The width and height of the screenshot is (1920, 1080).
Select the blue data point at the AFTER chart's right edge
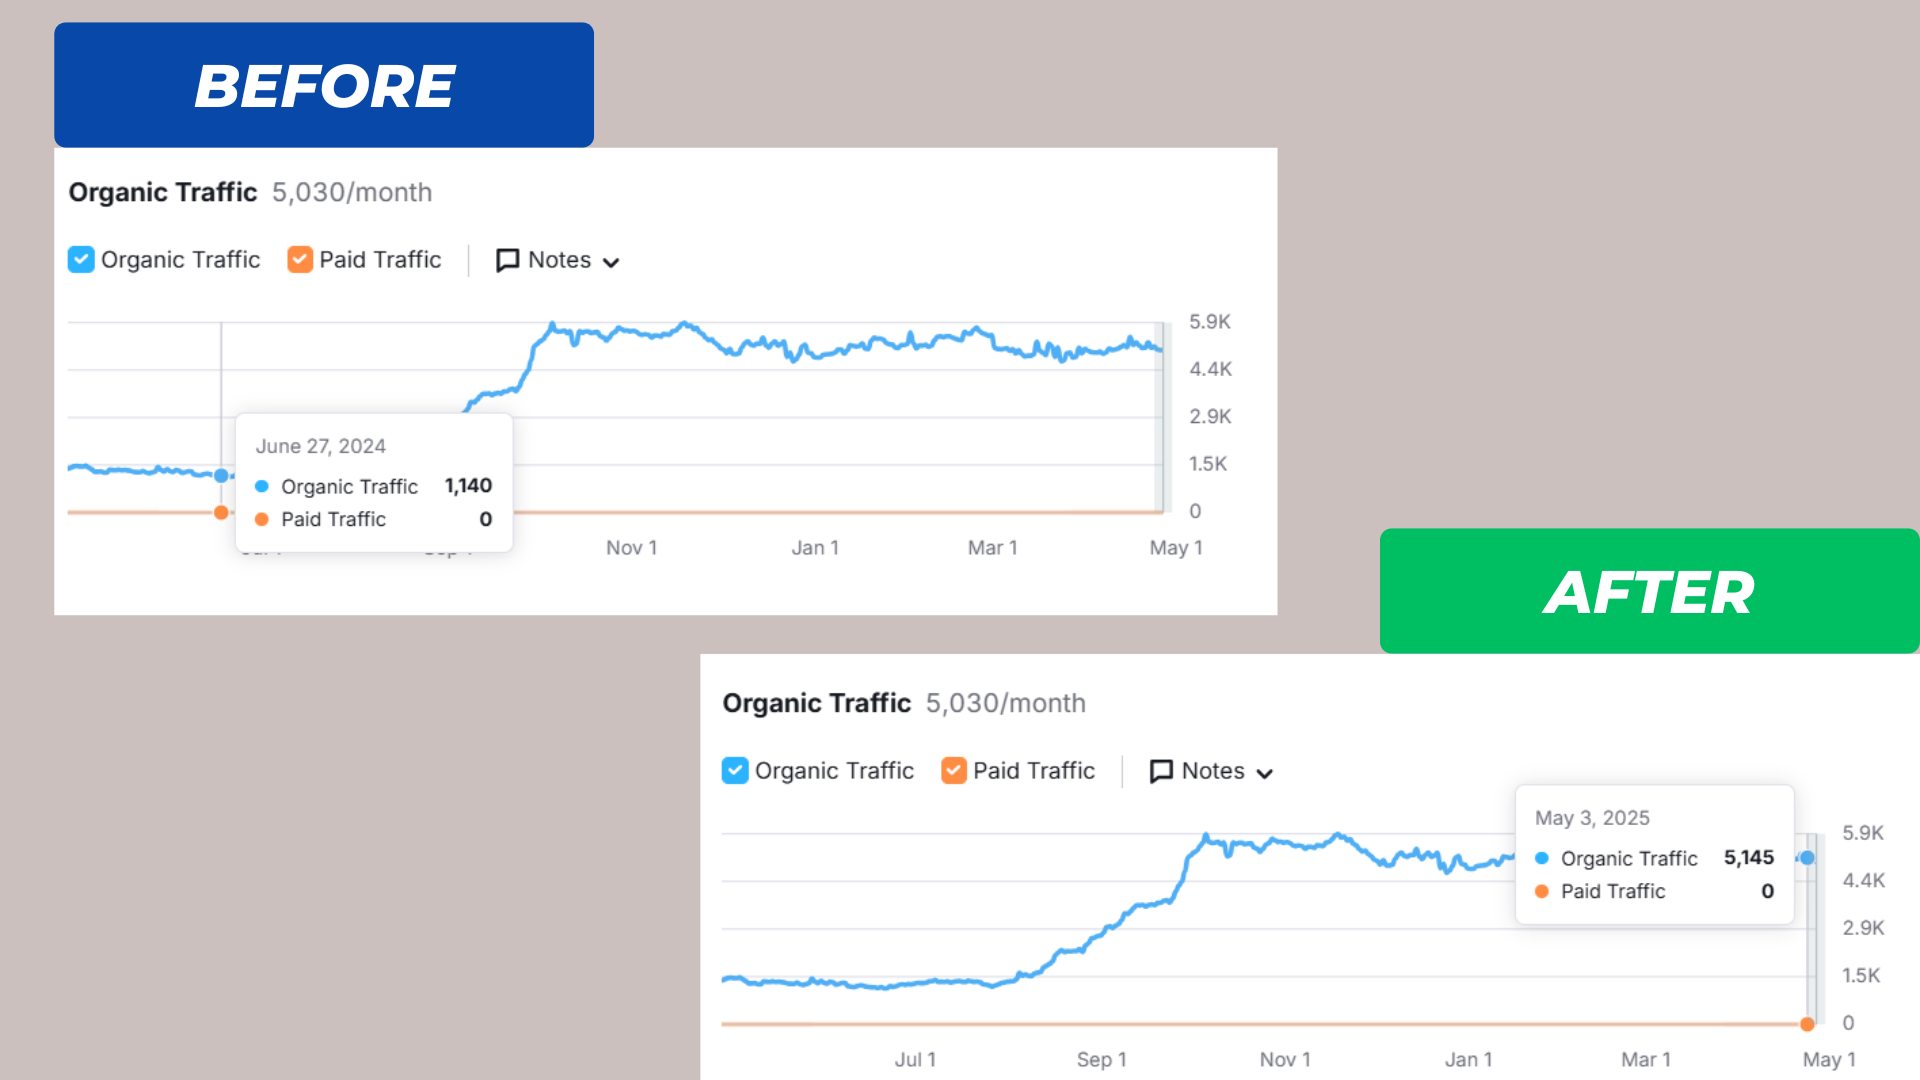[x=1807, y=858]
